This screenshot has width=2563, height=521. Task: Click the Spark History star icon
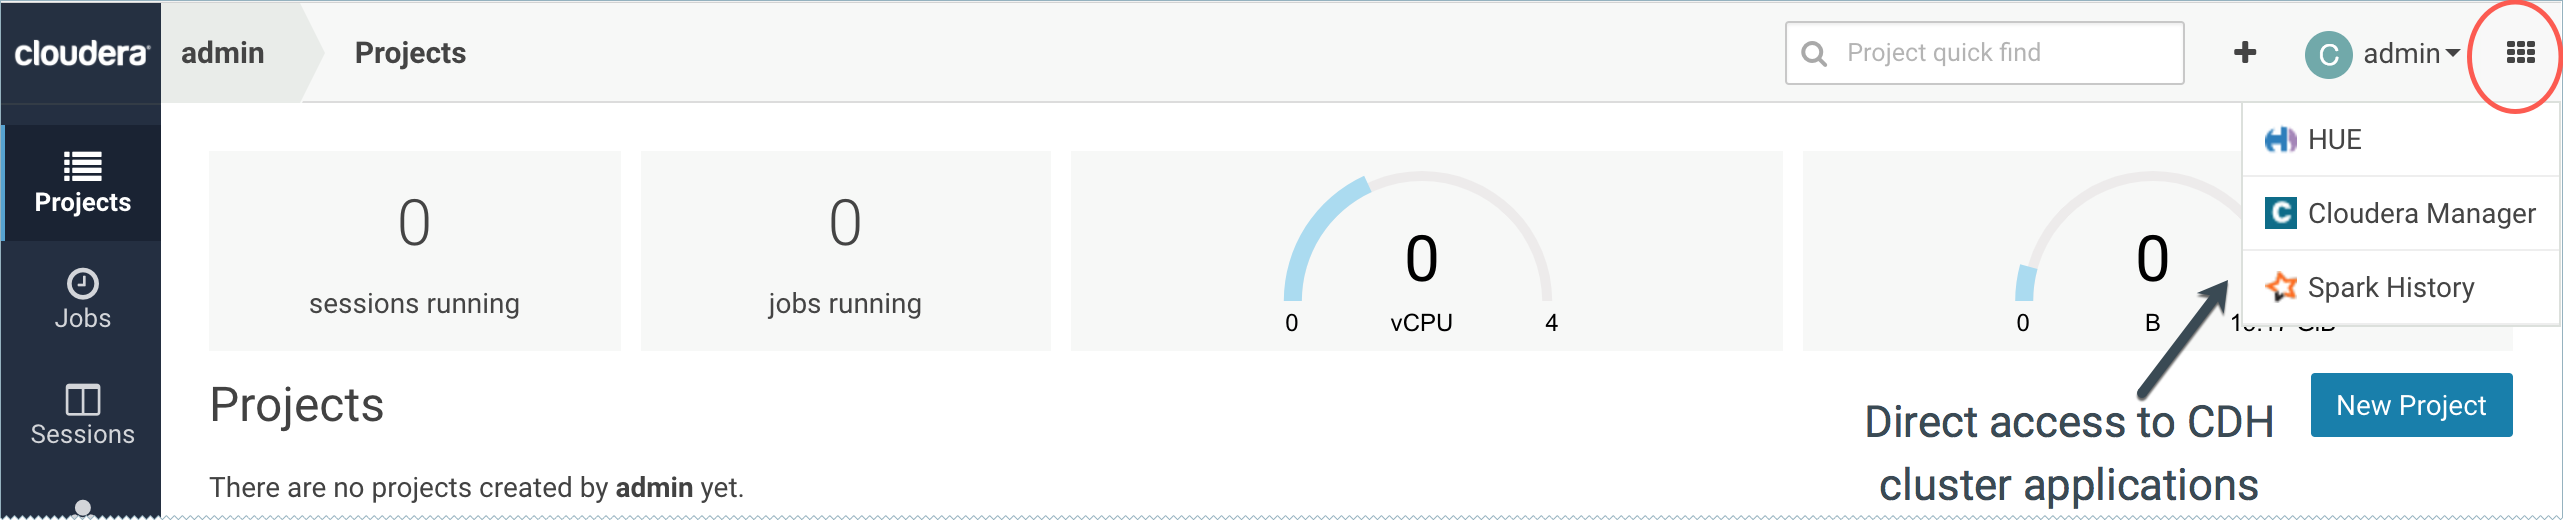[2280, 287]
